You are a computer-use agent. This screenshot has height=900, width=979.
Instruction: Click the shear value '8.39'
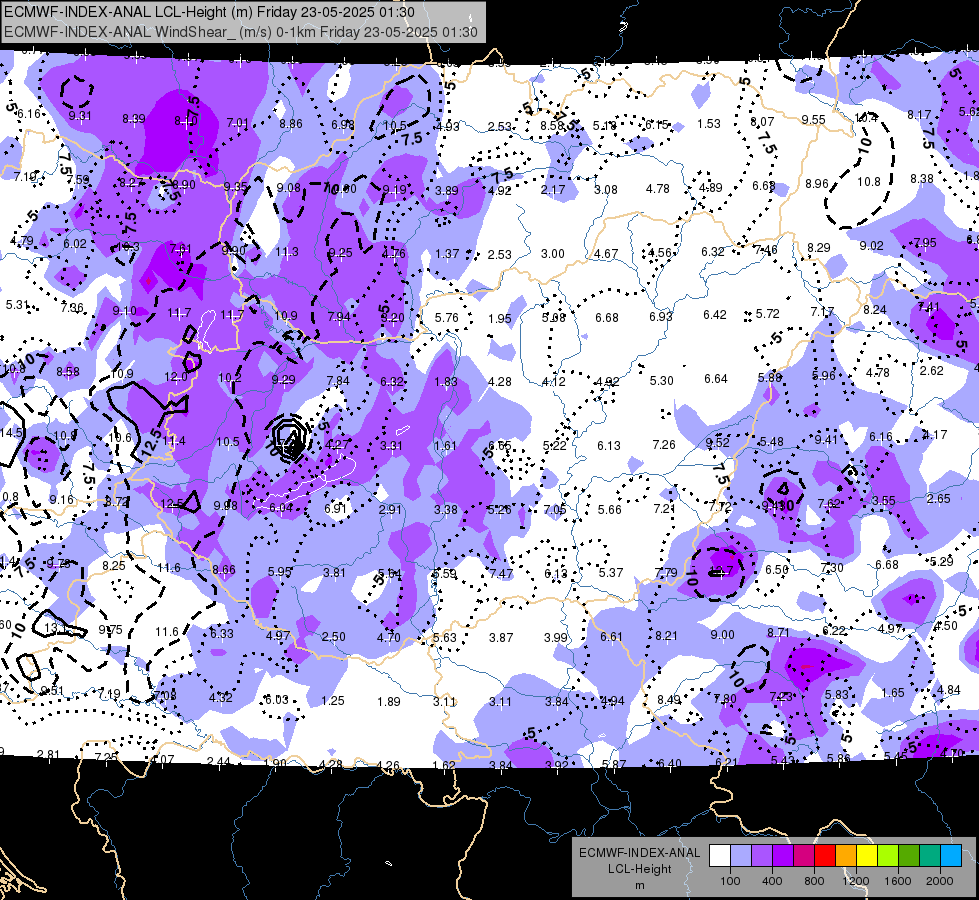tap(134, 119)
